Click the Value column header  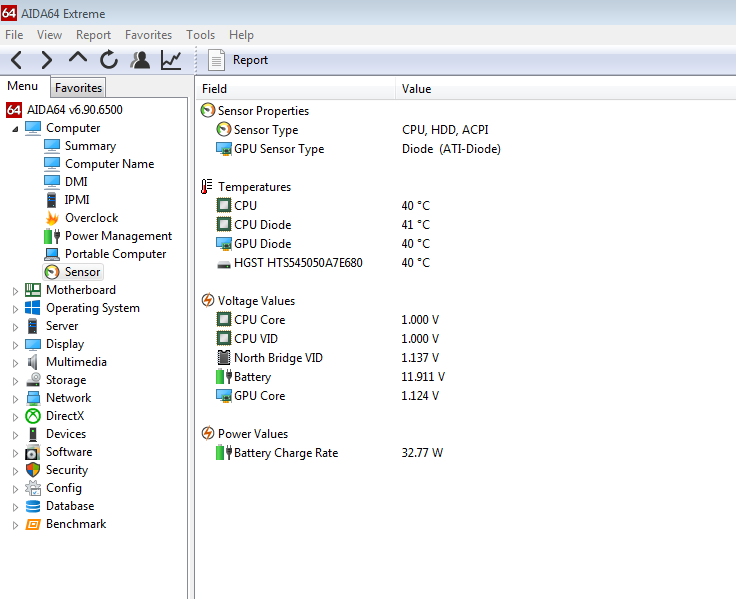point(566,89)
